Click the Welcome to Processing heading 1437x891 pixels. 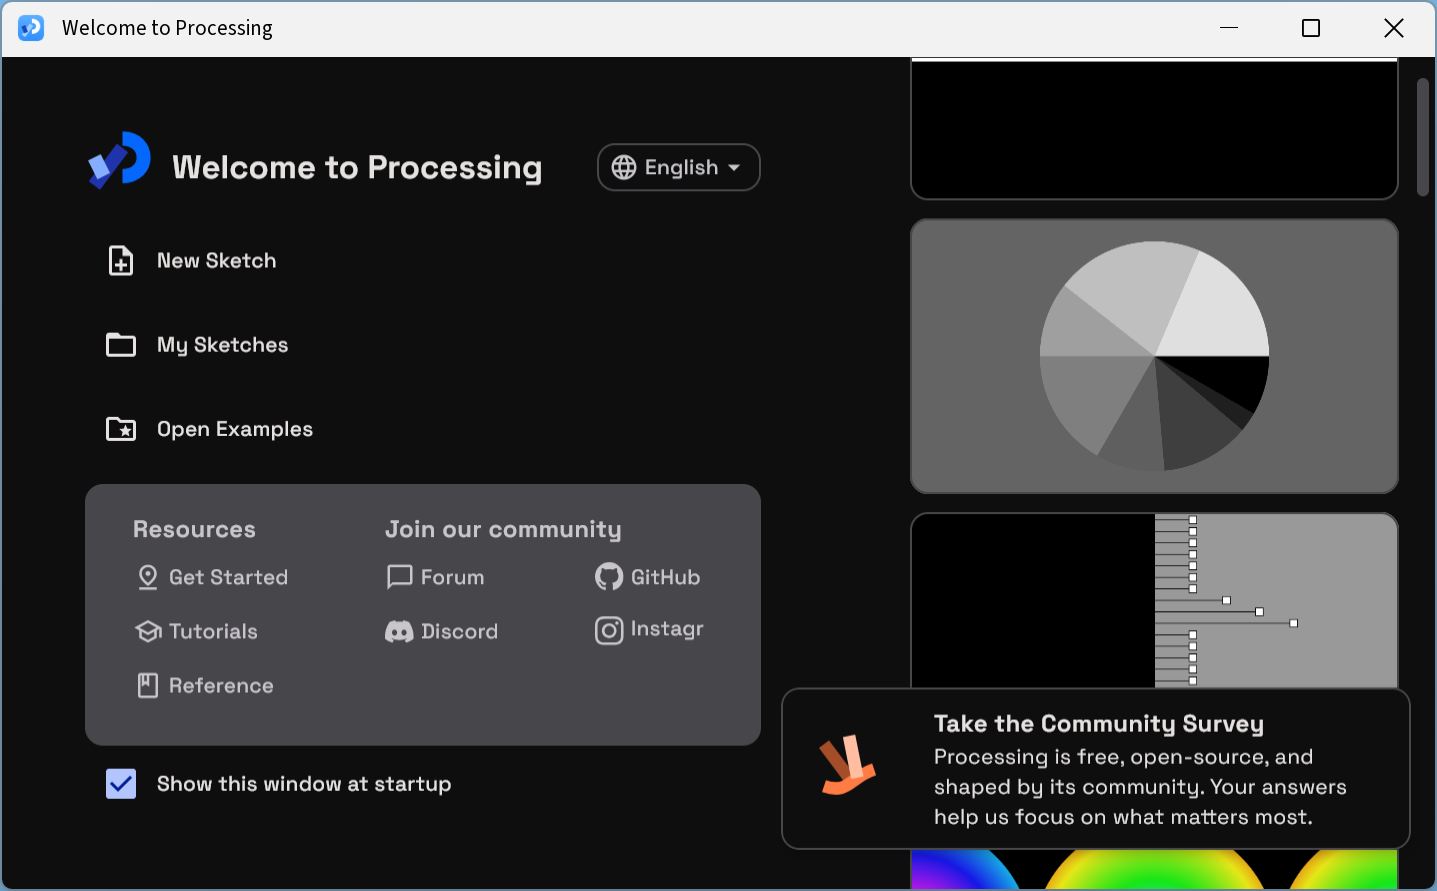(x=357, y=167)
